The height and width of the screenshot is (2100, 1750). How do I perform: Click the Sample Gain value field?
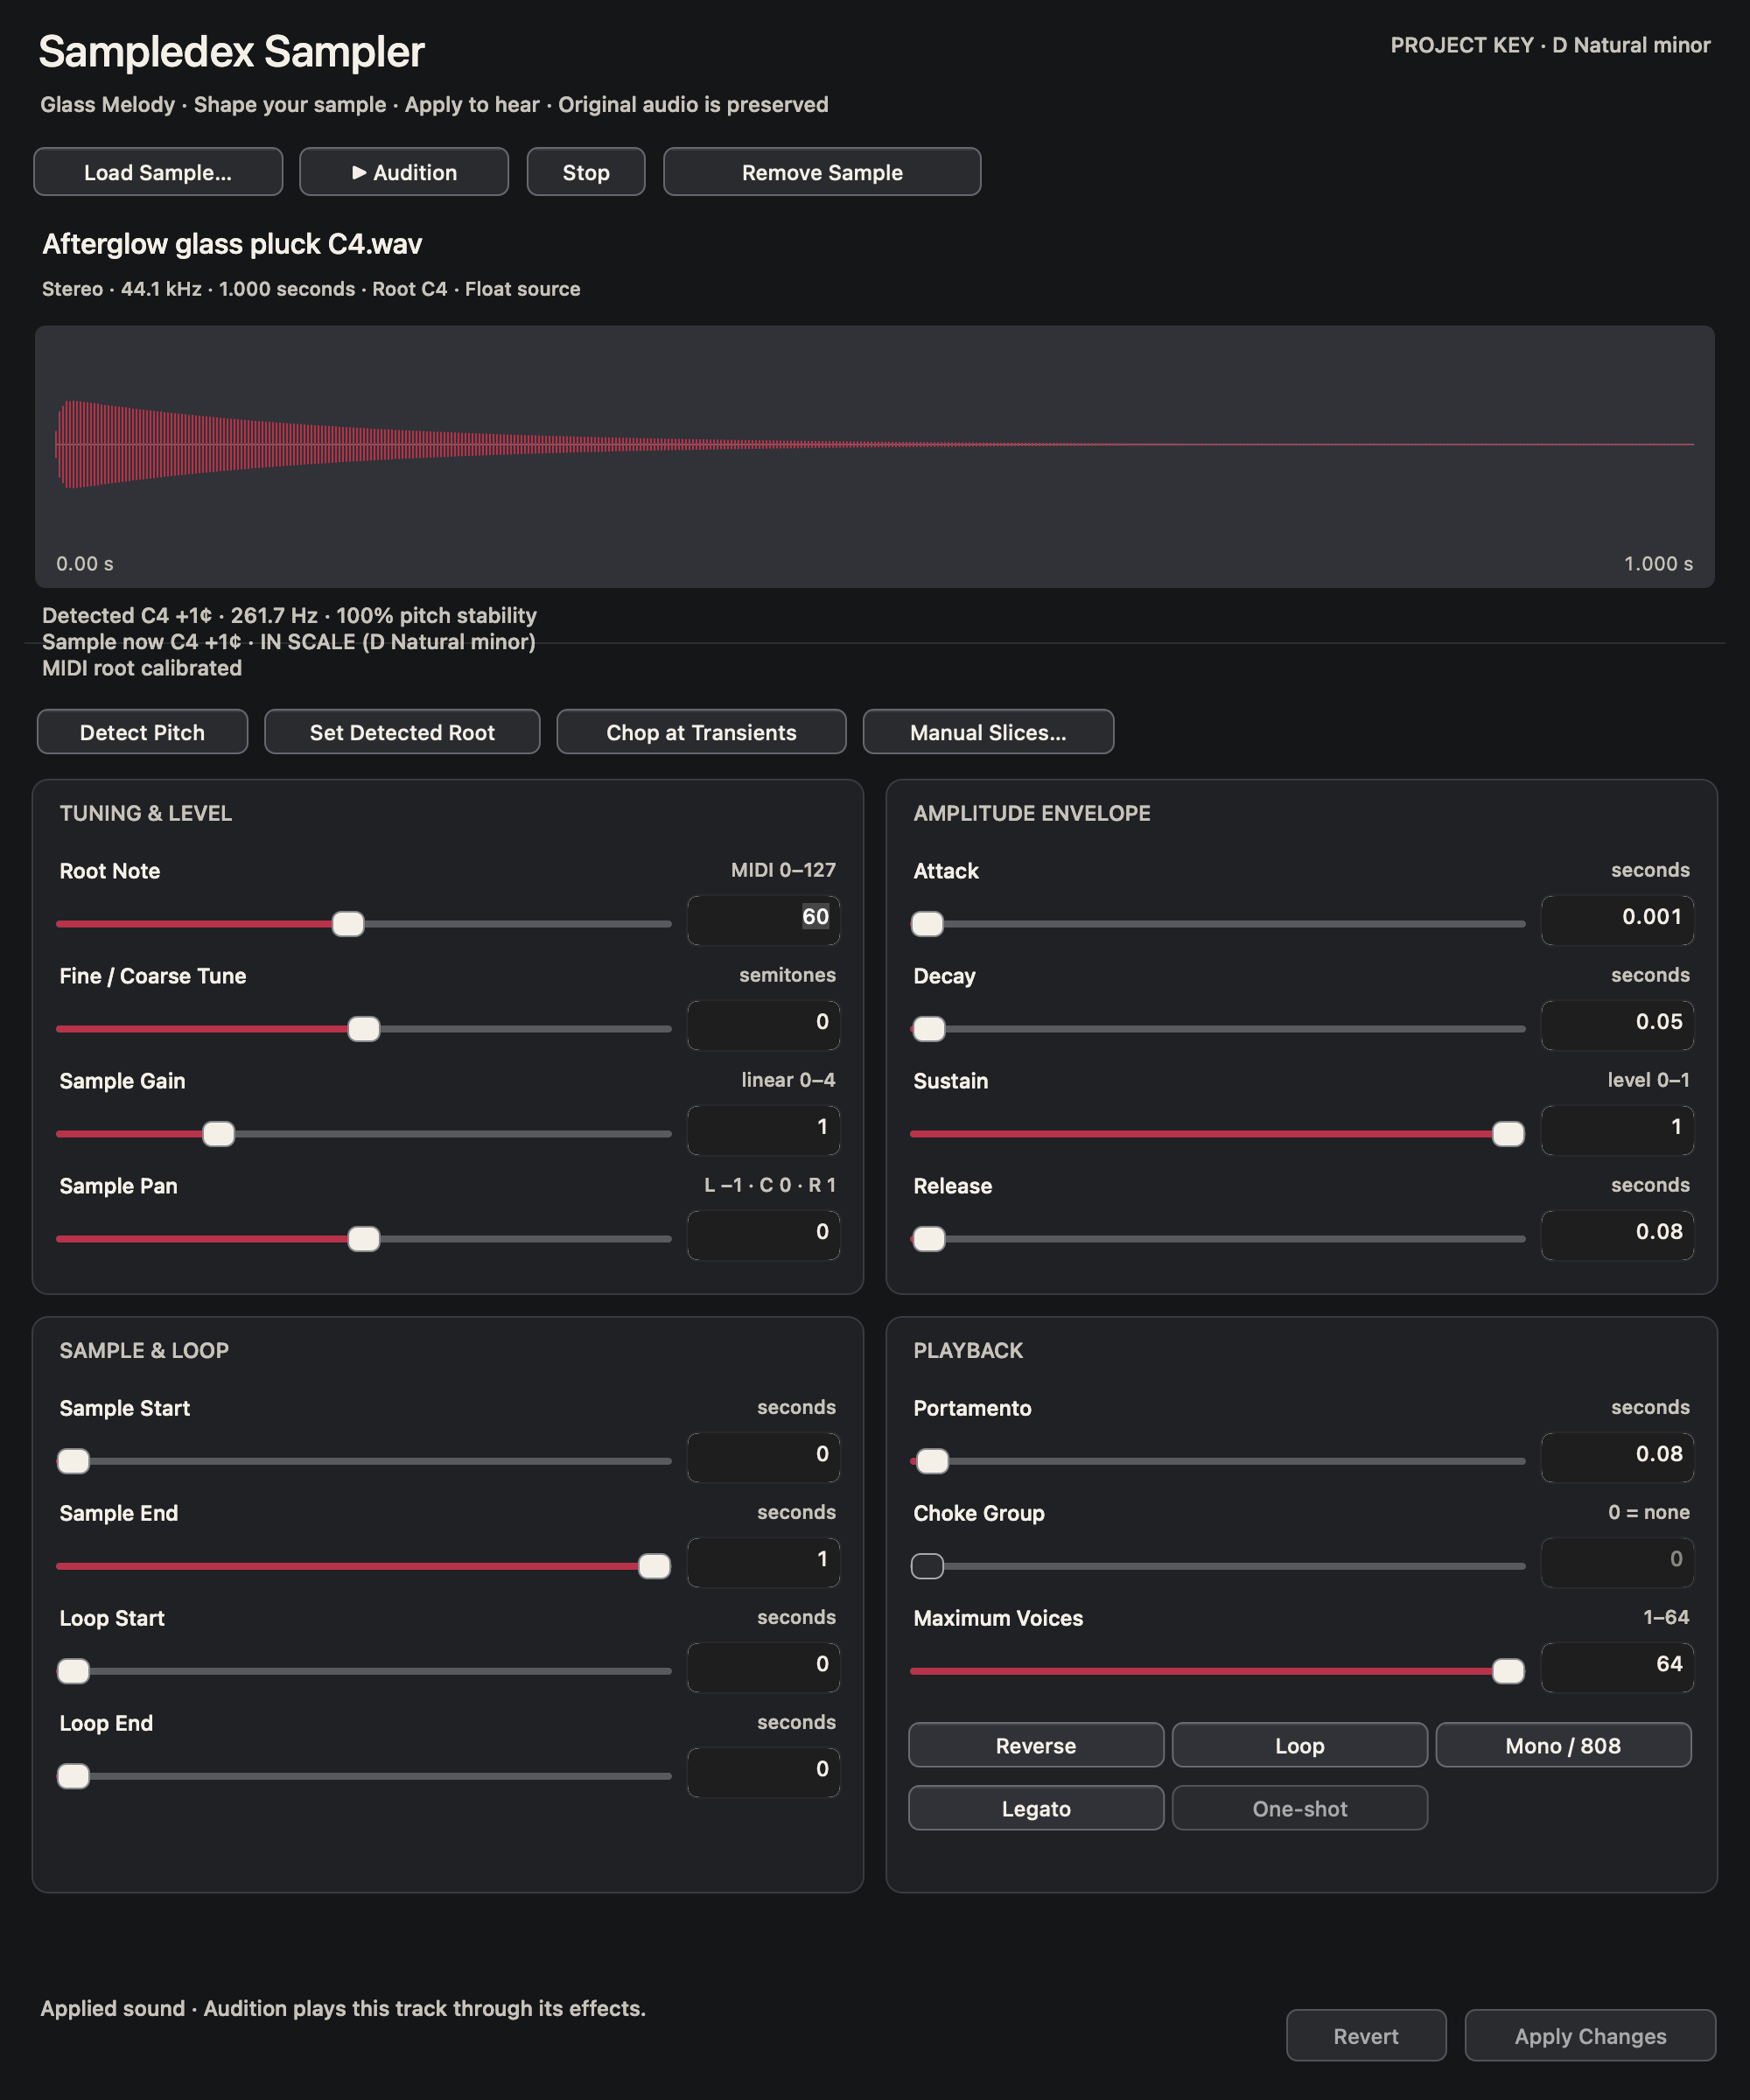[764, 1130]
